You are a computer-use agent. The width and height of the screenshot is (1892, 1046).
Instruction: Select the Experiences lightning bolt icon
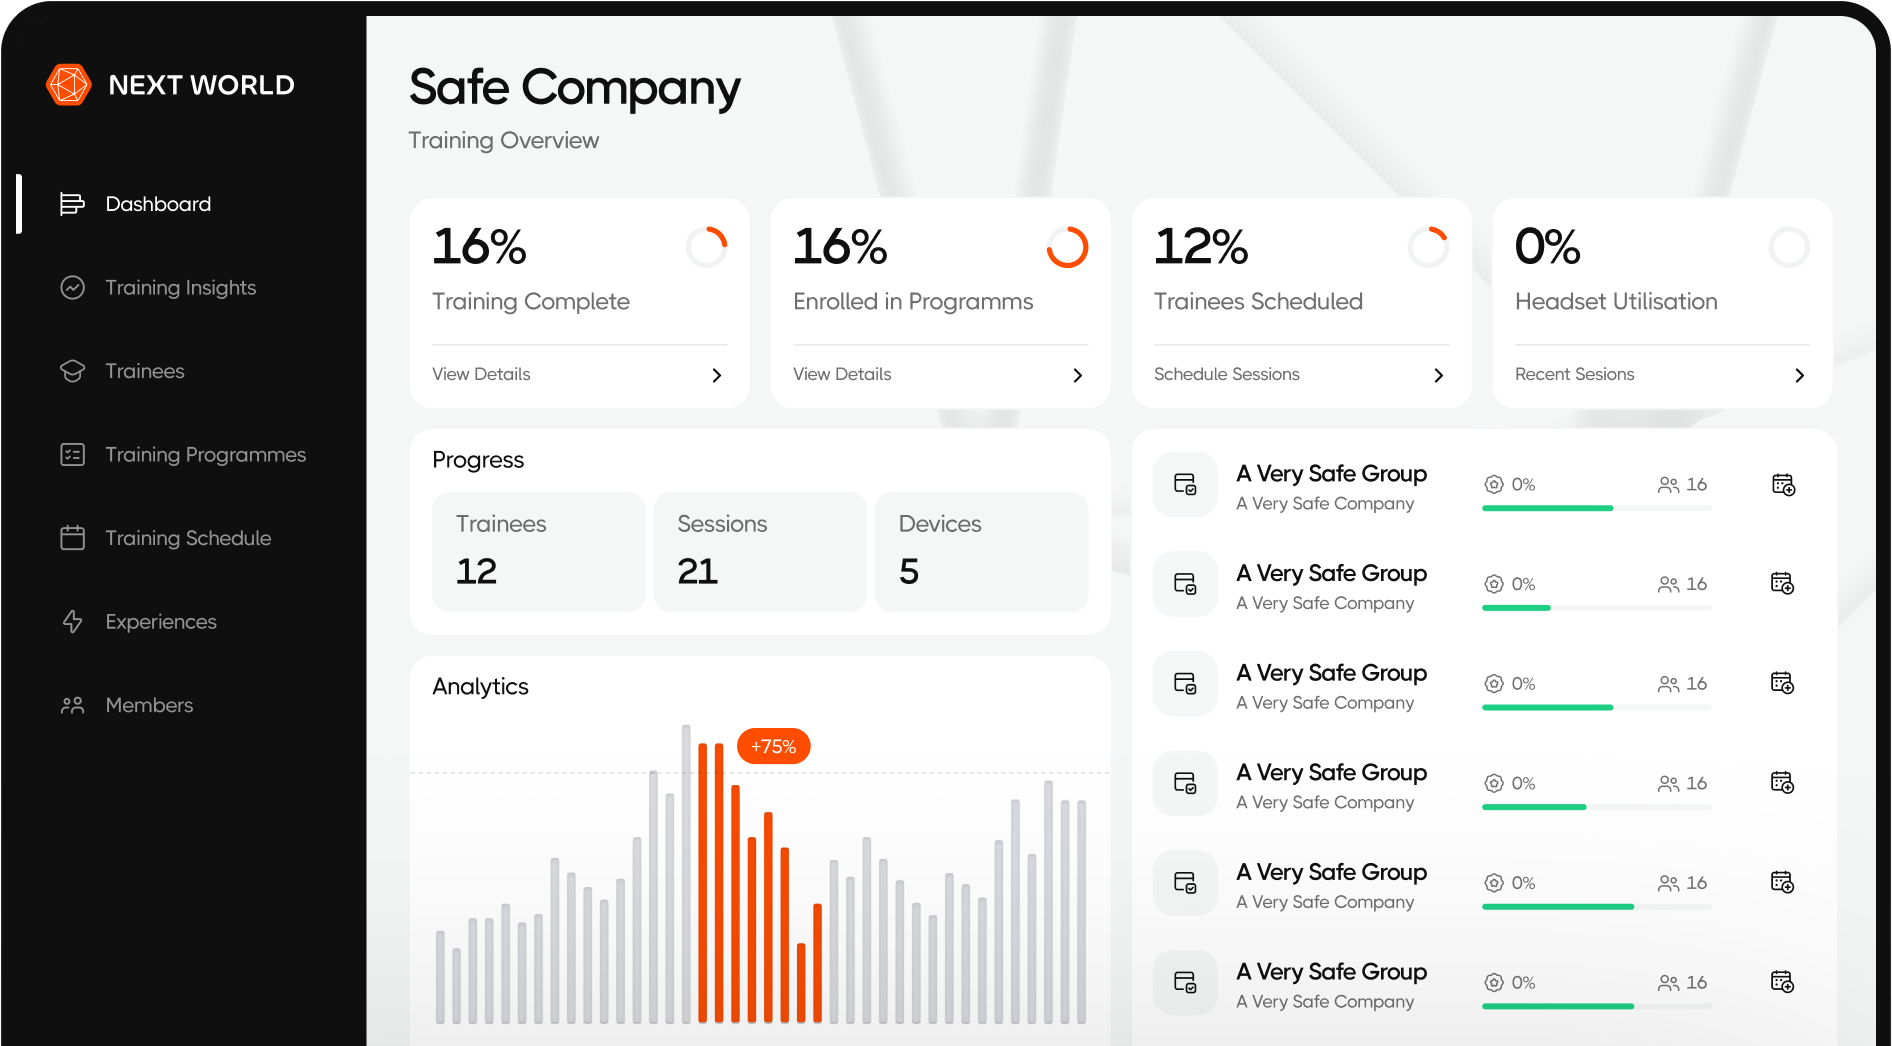point(71,621)
